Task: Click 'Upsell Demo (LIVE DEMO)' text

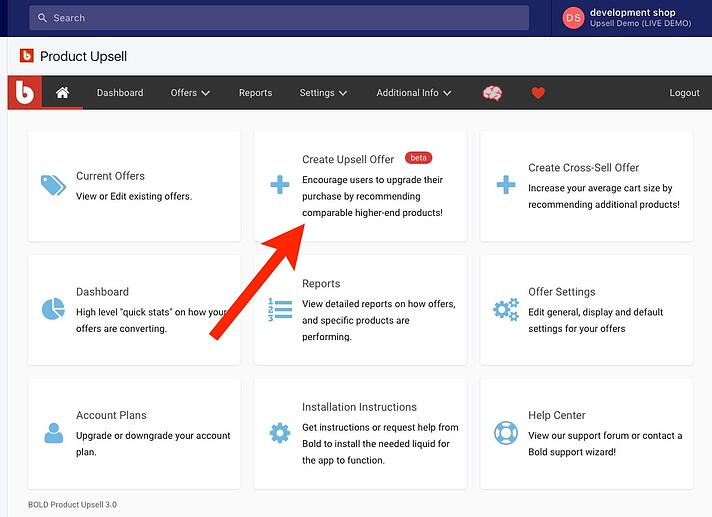Action: click(640, 23)
